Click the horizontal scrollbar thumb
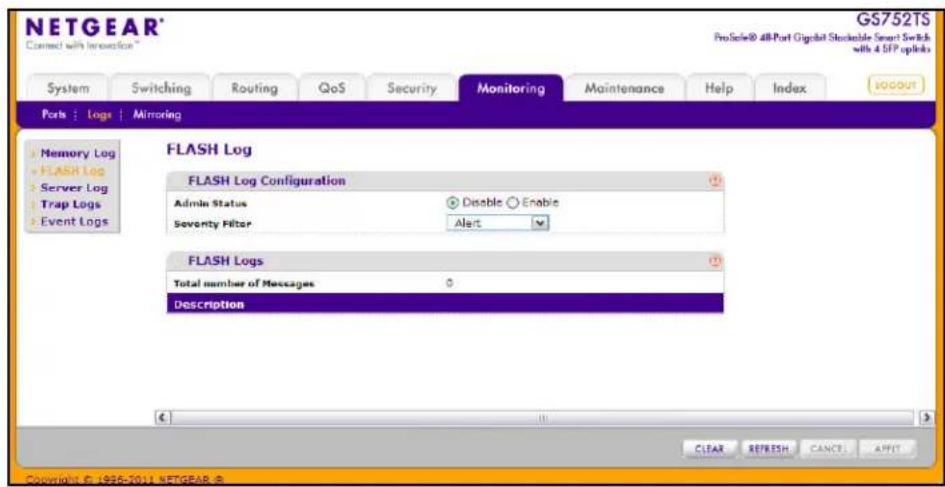Image resolution: width=945 pixels, height=487 pixels. (x=542, y=417)
